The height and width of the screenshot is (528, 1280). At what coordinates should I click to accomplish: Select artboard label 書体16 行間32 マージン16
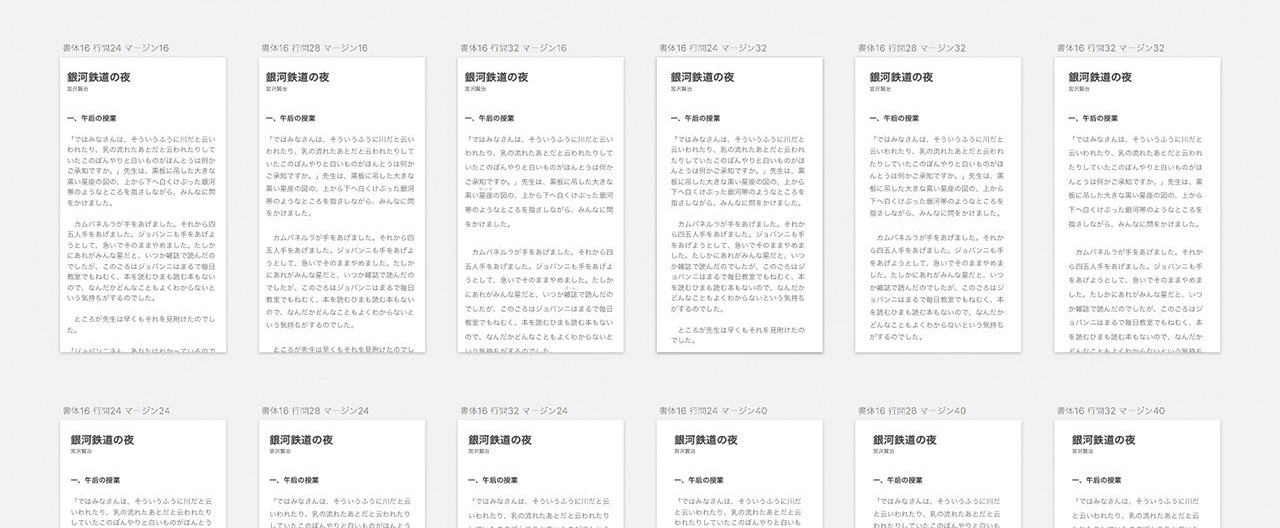[x=513, y=48]
